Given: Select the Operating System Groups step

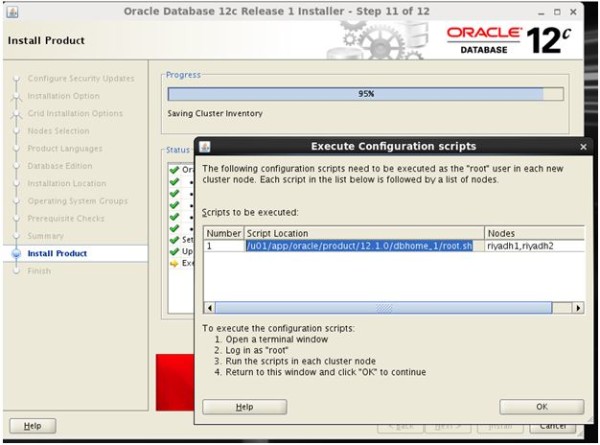Looking at the screenshot, I should click(x=78, y=201).
